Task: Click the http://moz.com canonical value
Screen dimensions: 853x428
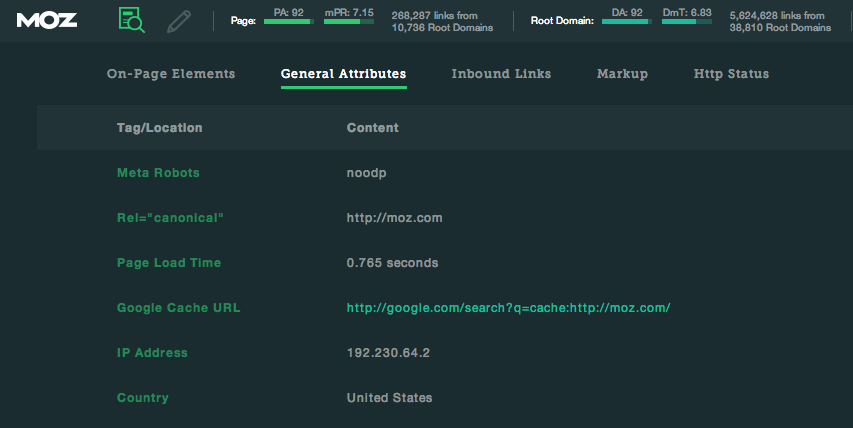Action: click(x=394, y=218)
